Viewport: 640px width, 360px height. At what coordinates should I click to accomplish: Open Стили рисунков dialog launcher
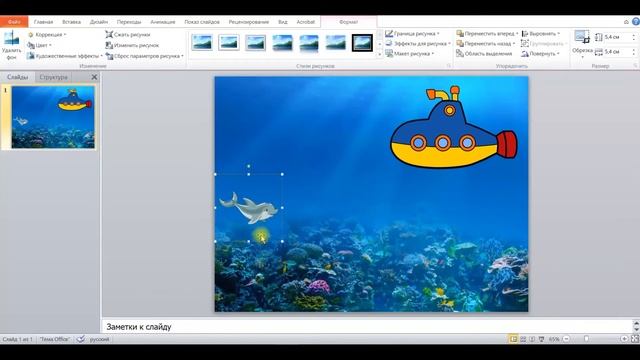[x=449, y=66]
